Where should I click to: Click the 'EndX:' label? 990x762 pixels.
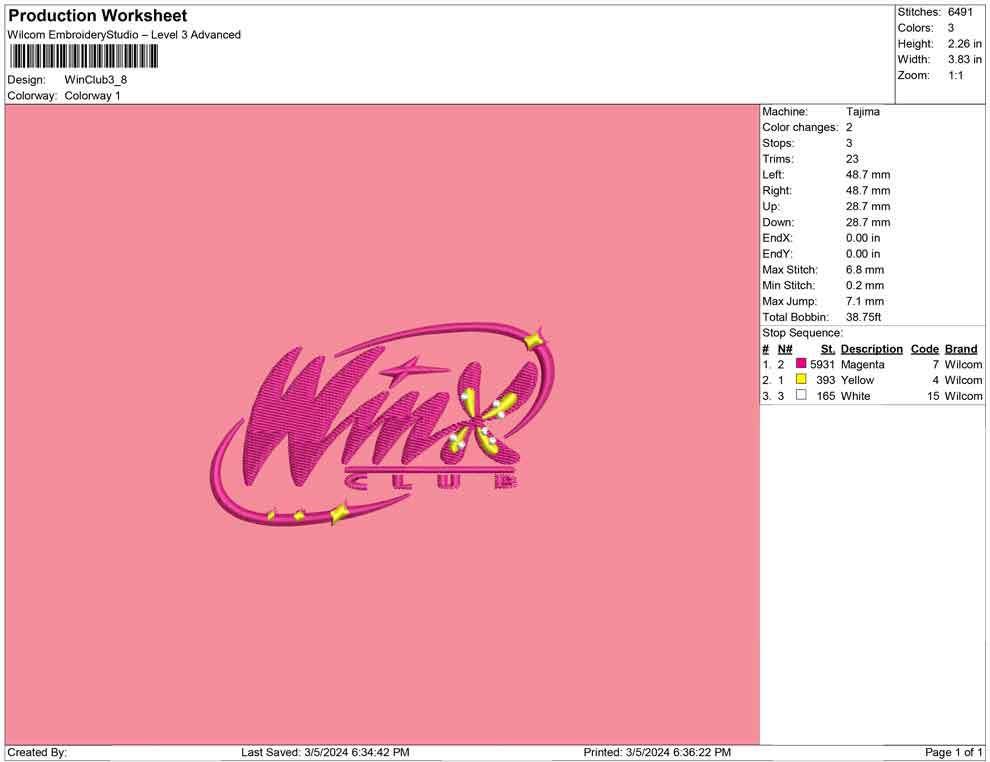tap(777, 238)
